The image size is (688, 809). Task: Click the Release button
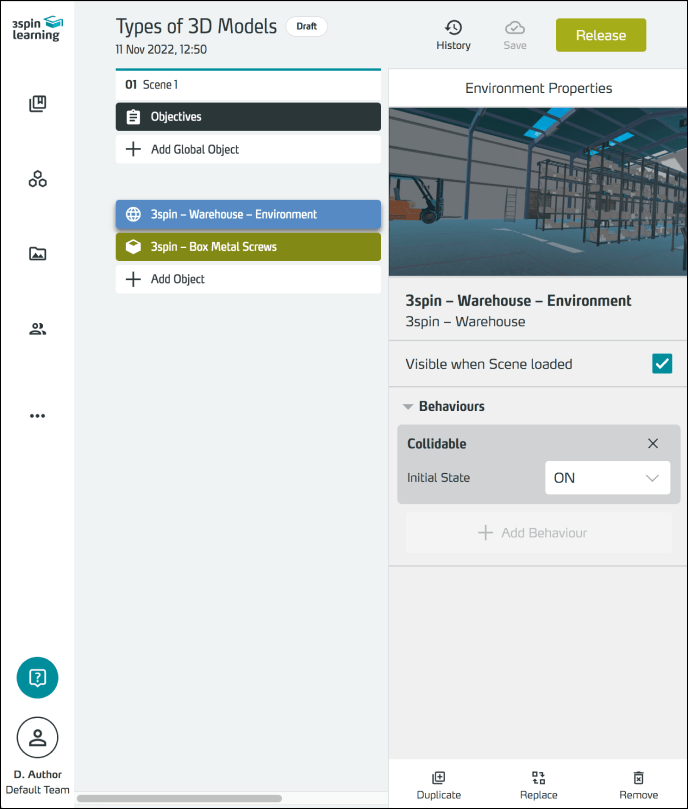[601, 35]
